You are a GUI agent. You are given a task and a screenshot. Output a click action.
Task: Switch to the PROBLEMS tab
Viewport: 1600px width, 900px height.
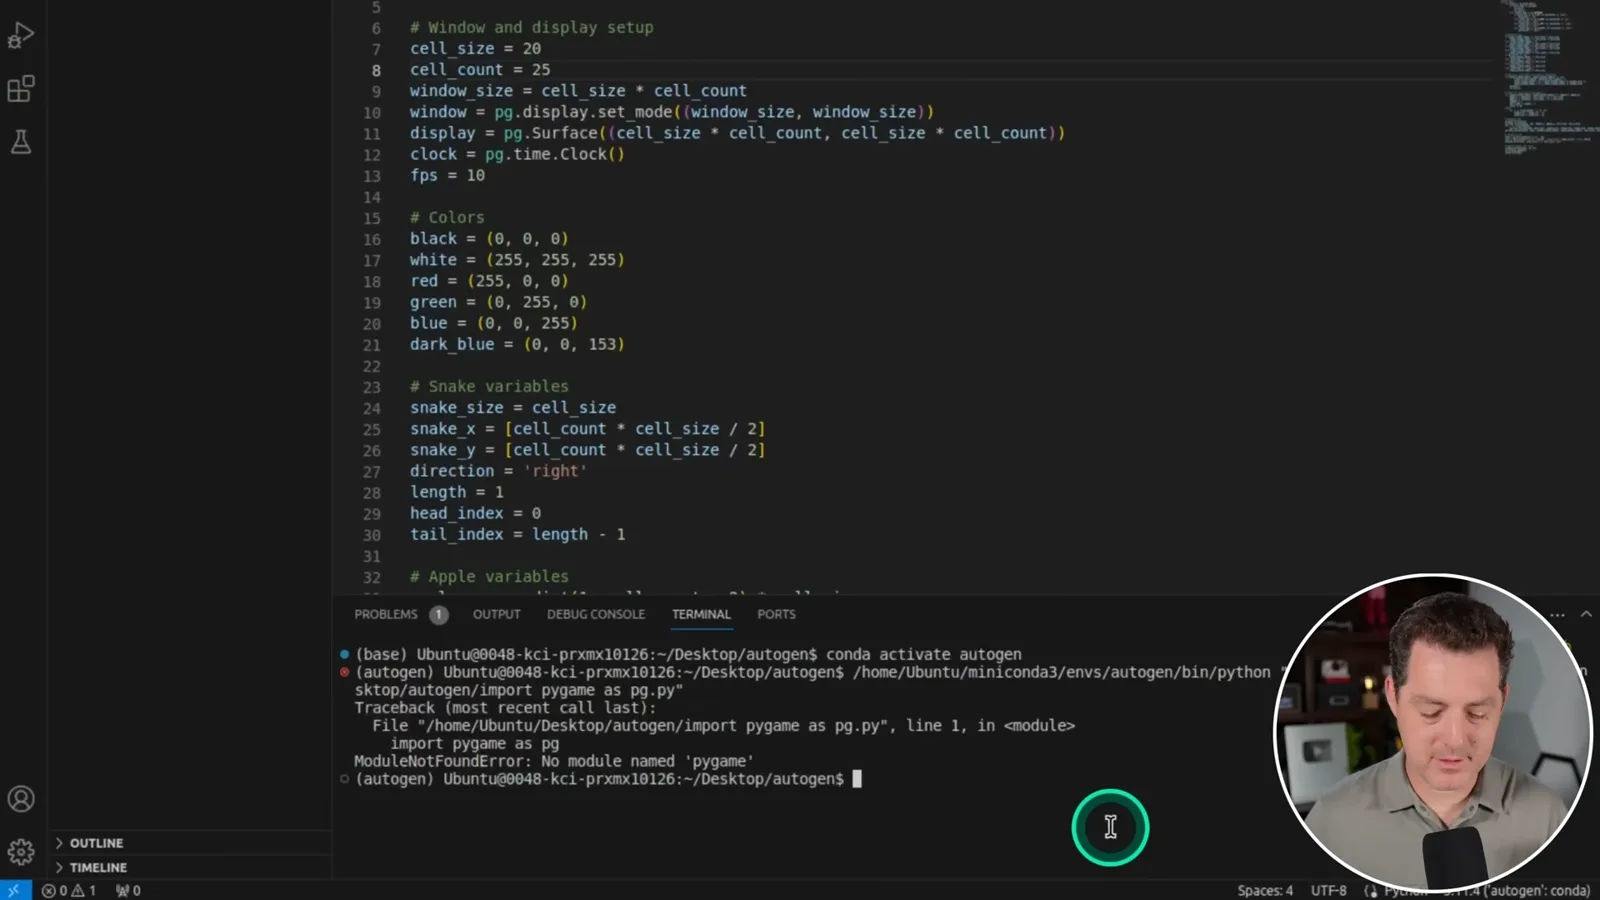pos(386,614)
